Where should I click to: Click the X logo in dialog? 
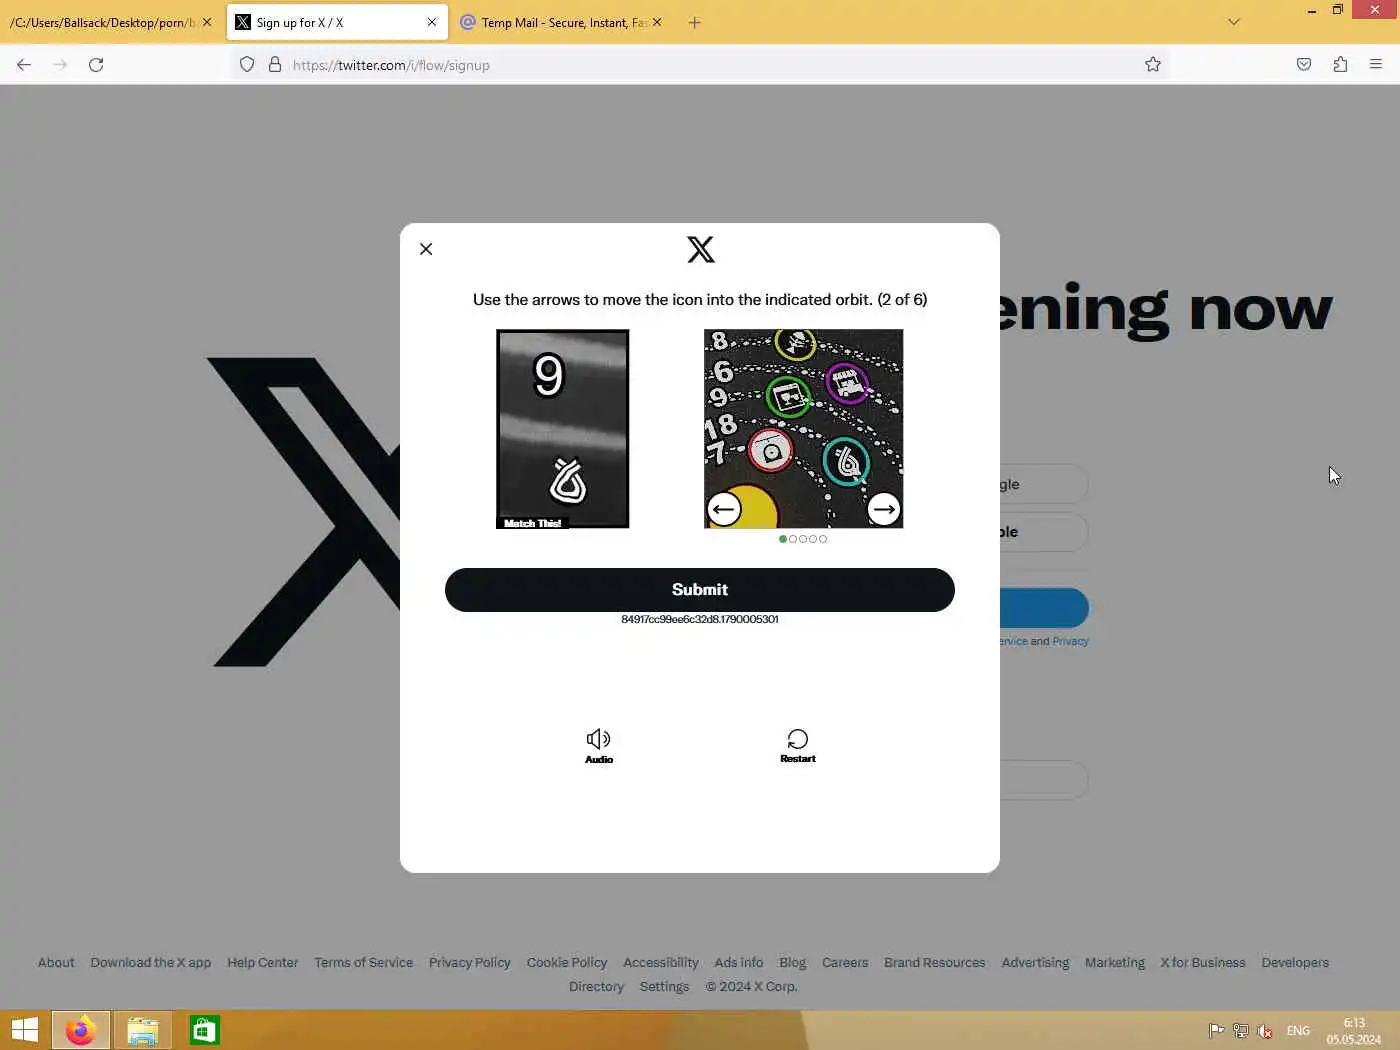[701, 249]
